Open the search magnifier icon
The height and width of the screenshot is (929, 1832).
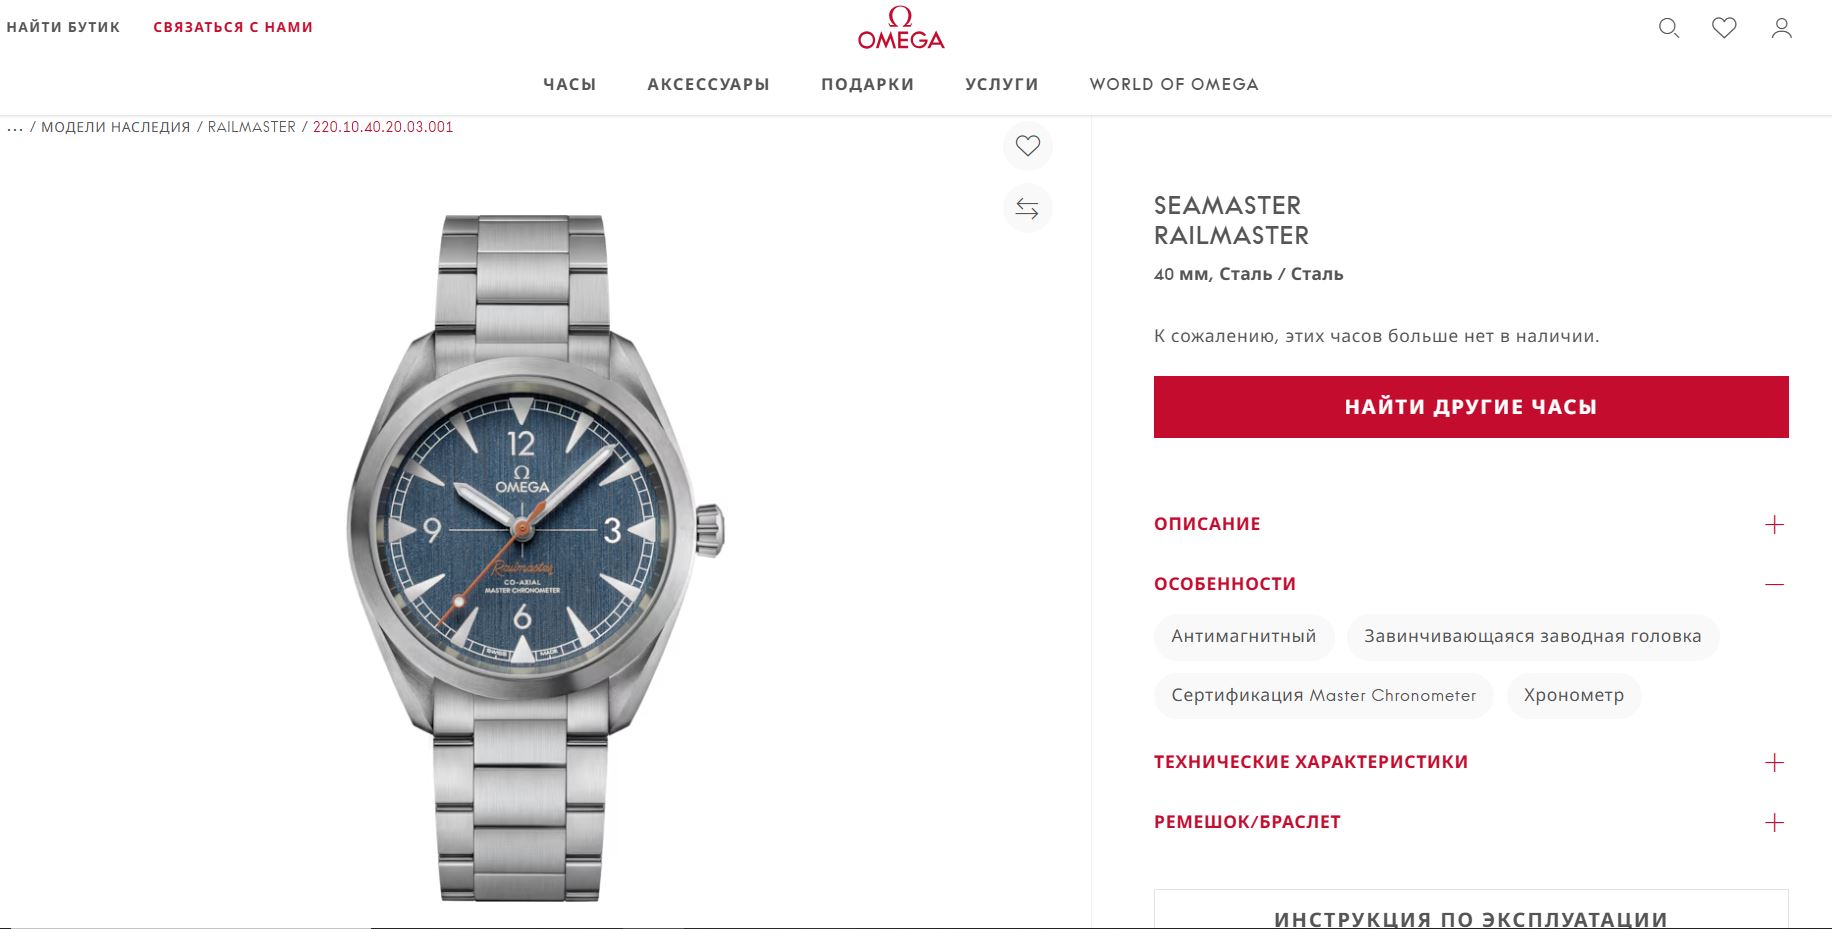click(x=1669, y=28)
